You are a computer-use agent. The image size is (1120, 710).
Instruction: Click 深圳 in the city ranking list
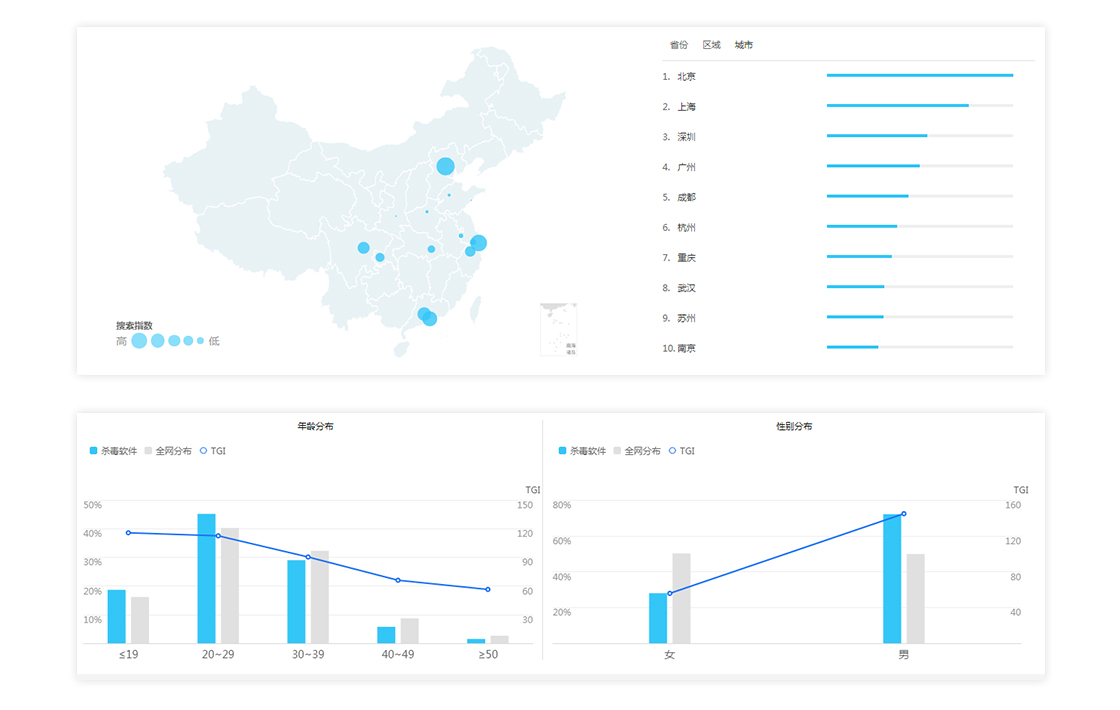[x=686, y=137]
